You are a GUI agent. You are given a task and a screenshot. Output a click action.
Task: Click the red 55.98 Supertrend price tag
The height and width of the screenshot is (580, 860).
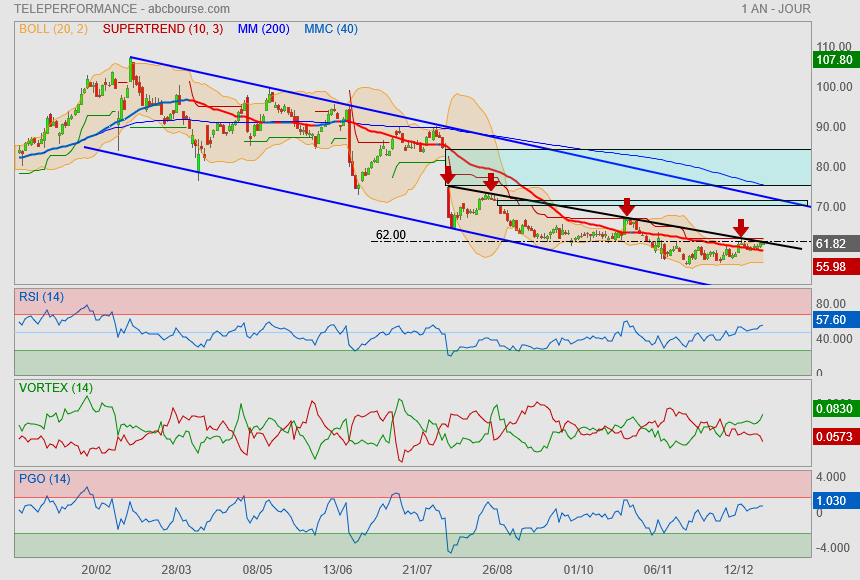tap(833, 267)
